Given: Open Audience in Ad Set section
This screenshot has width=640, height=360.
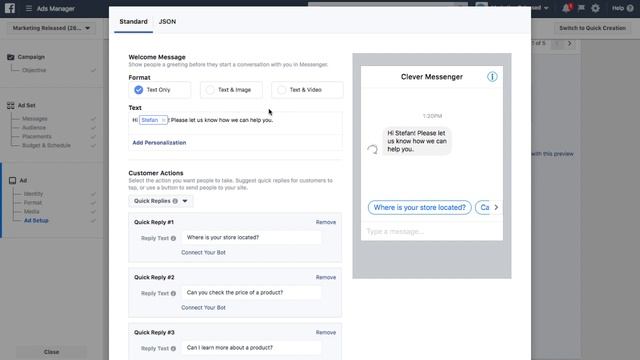Looking at the screenshot, I should 34,128.
